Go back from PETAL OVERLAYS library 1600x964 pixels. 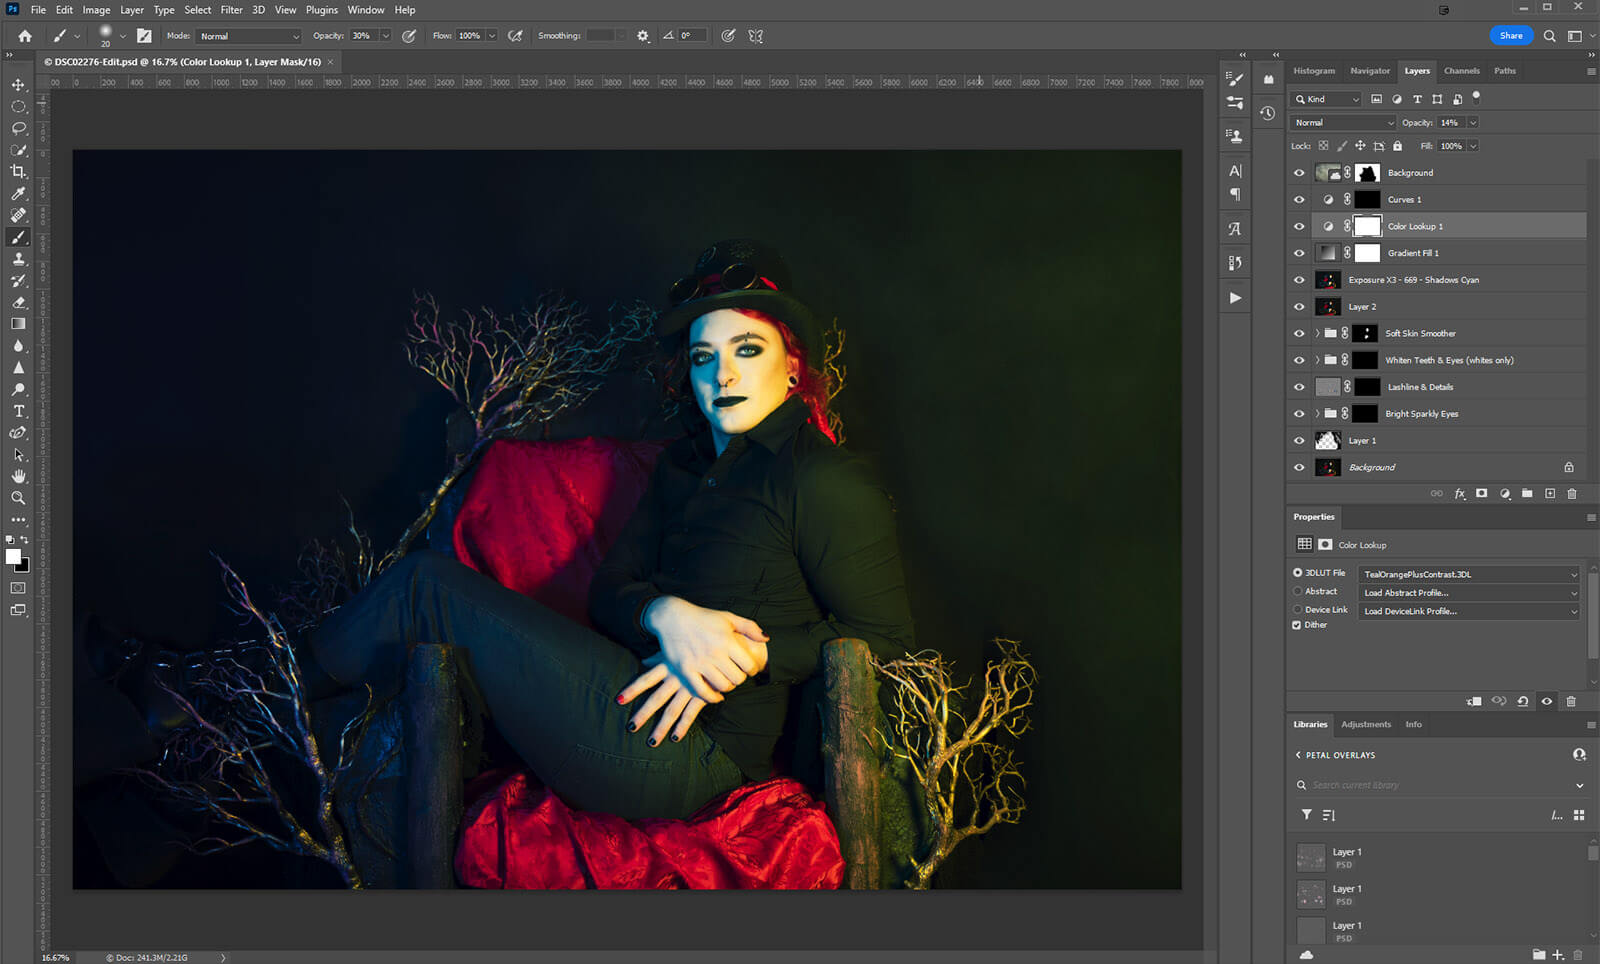(1298, 755)
